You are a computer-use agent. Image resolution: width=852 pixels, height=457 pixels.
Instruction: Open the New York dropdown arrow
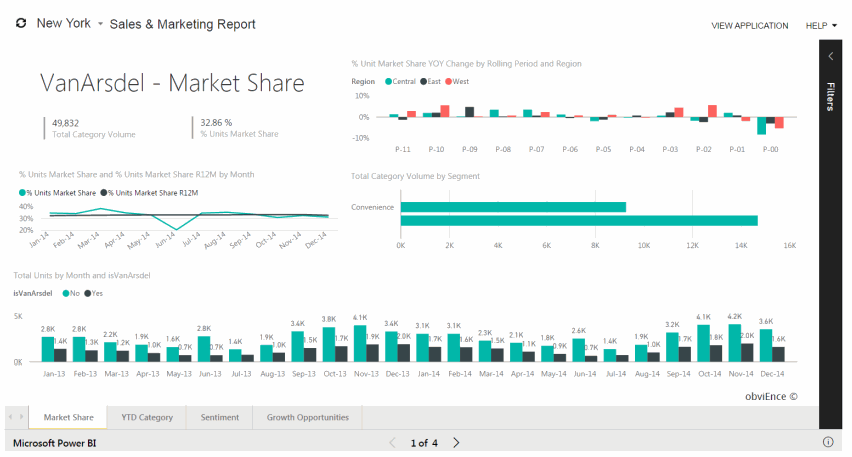[x=101, y=24]
